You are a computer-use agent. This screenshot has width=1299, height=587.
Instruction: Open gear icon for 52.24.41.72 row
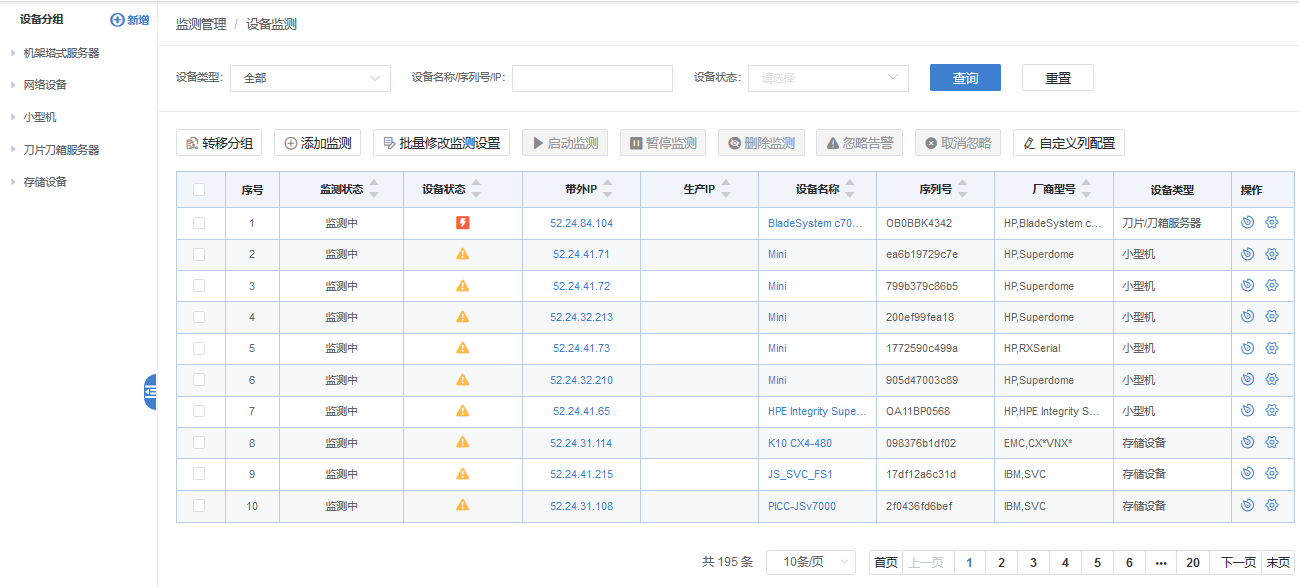pos(1272,285)
